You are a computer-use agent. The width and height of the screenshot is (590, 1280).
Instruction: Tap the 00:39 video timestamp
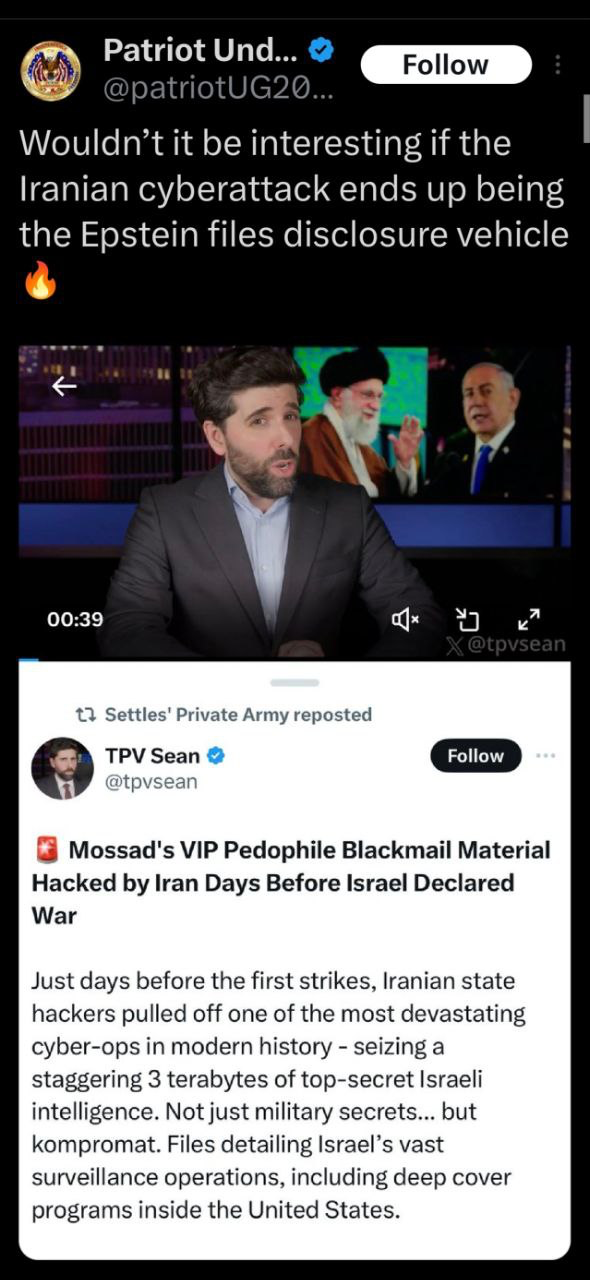coord(75,620)
